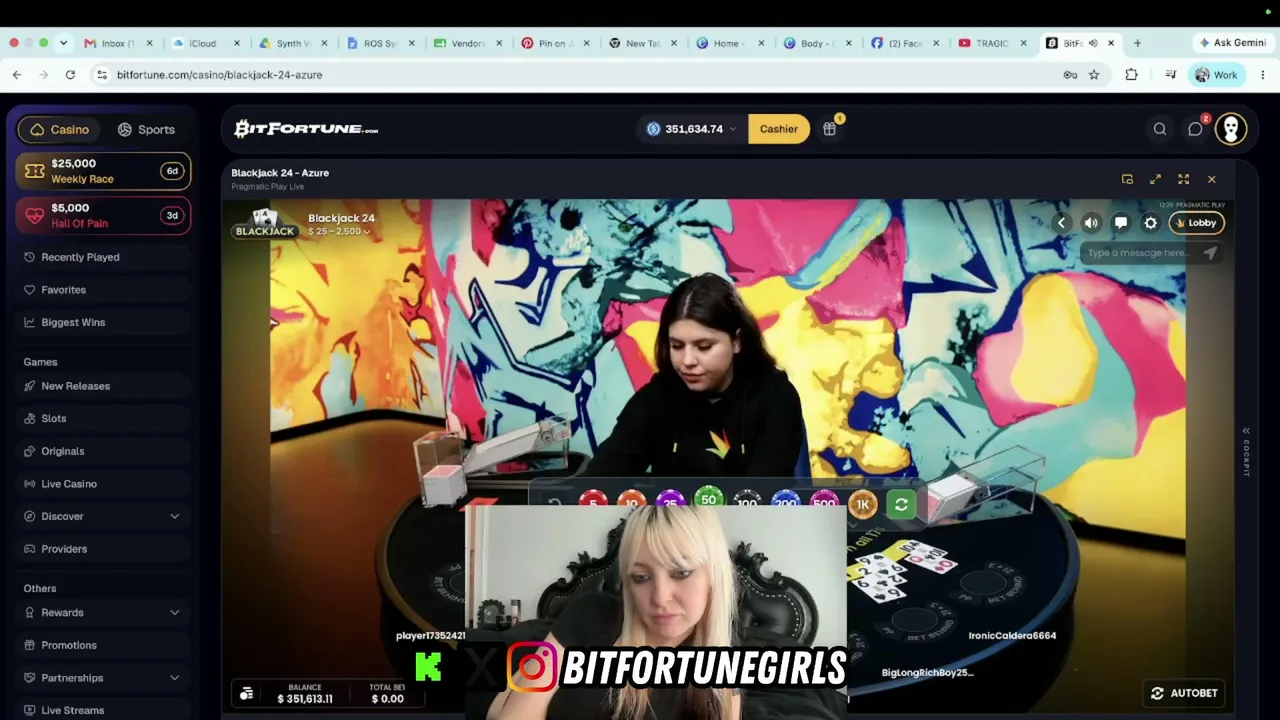1280x720 pixels.
Task: Open Biggest Wins
Action: [103, 322]
